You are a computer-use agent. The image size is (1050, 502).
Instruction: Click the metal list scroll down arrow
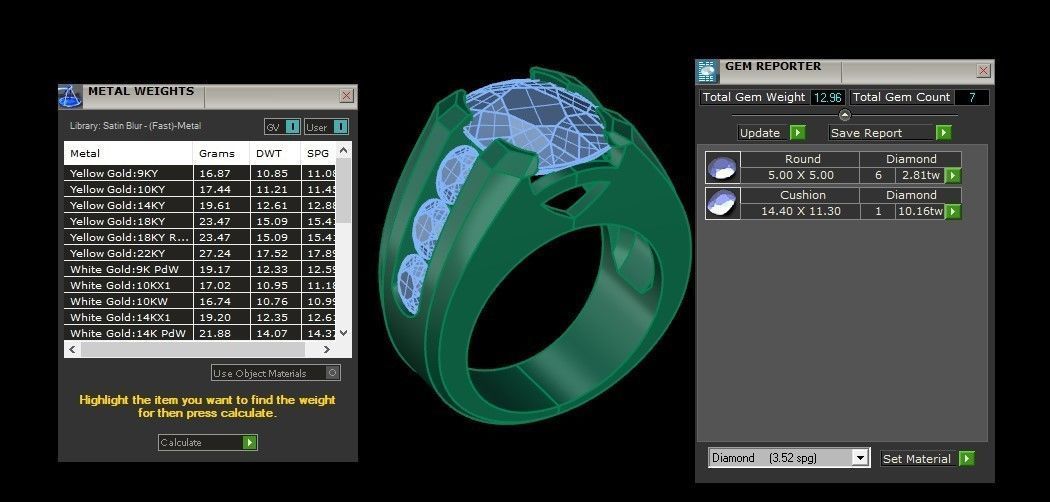point(344,333)
